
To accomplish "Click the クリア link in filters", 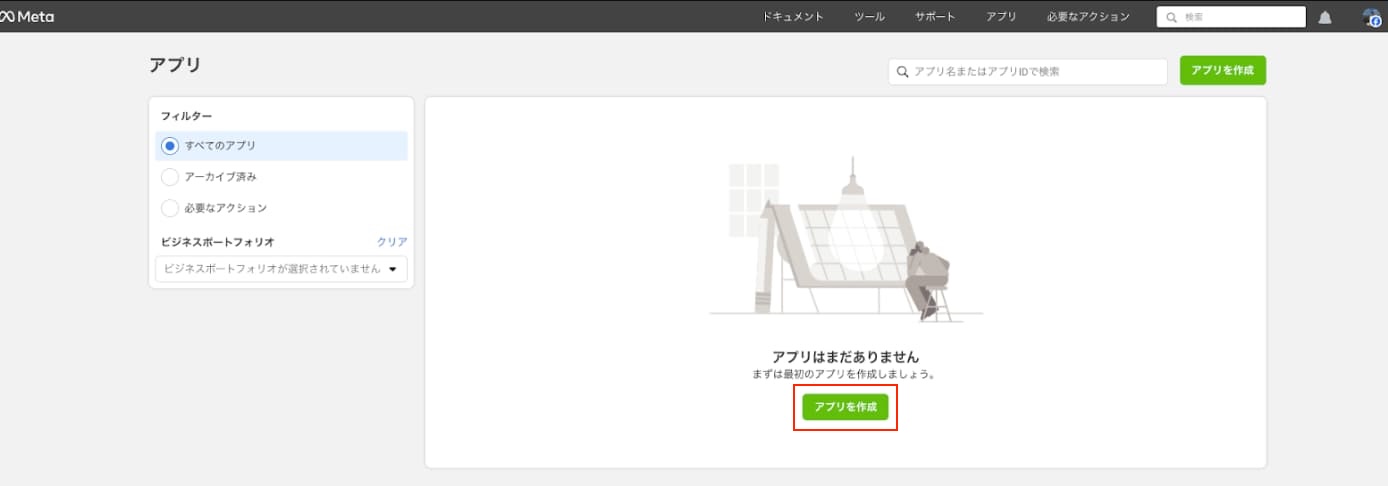I will click(x=392, y=242).
